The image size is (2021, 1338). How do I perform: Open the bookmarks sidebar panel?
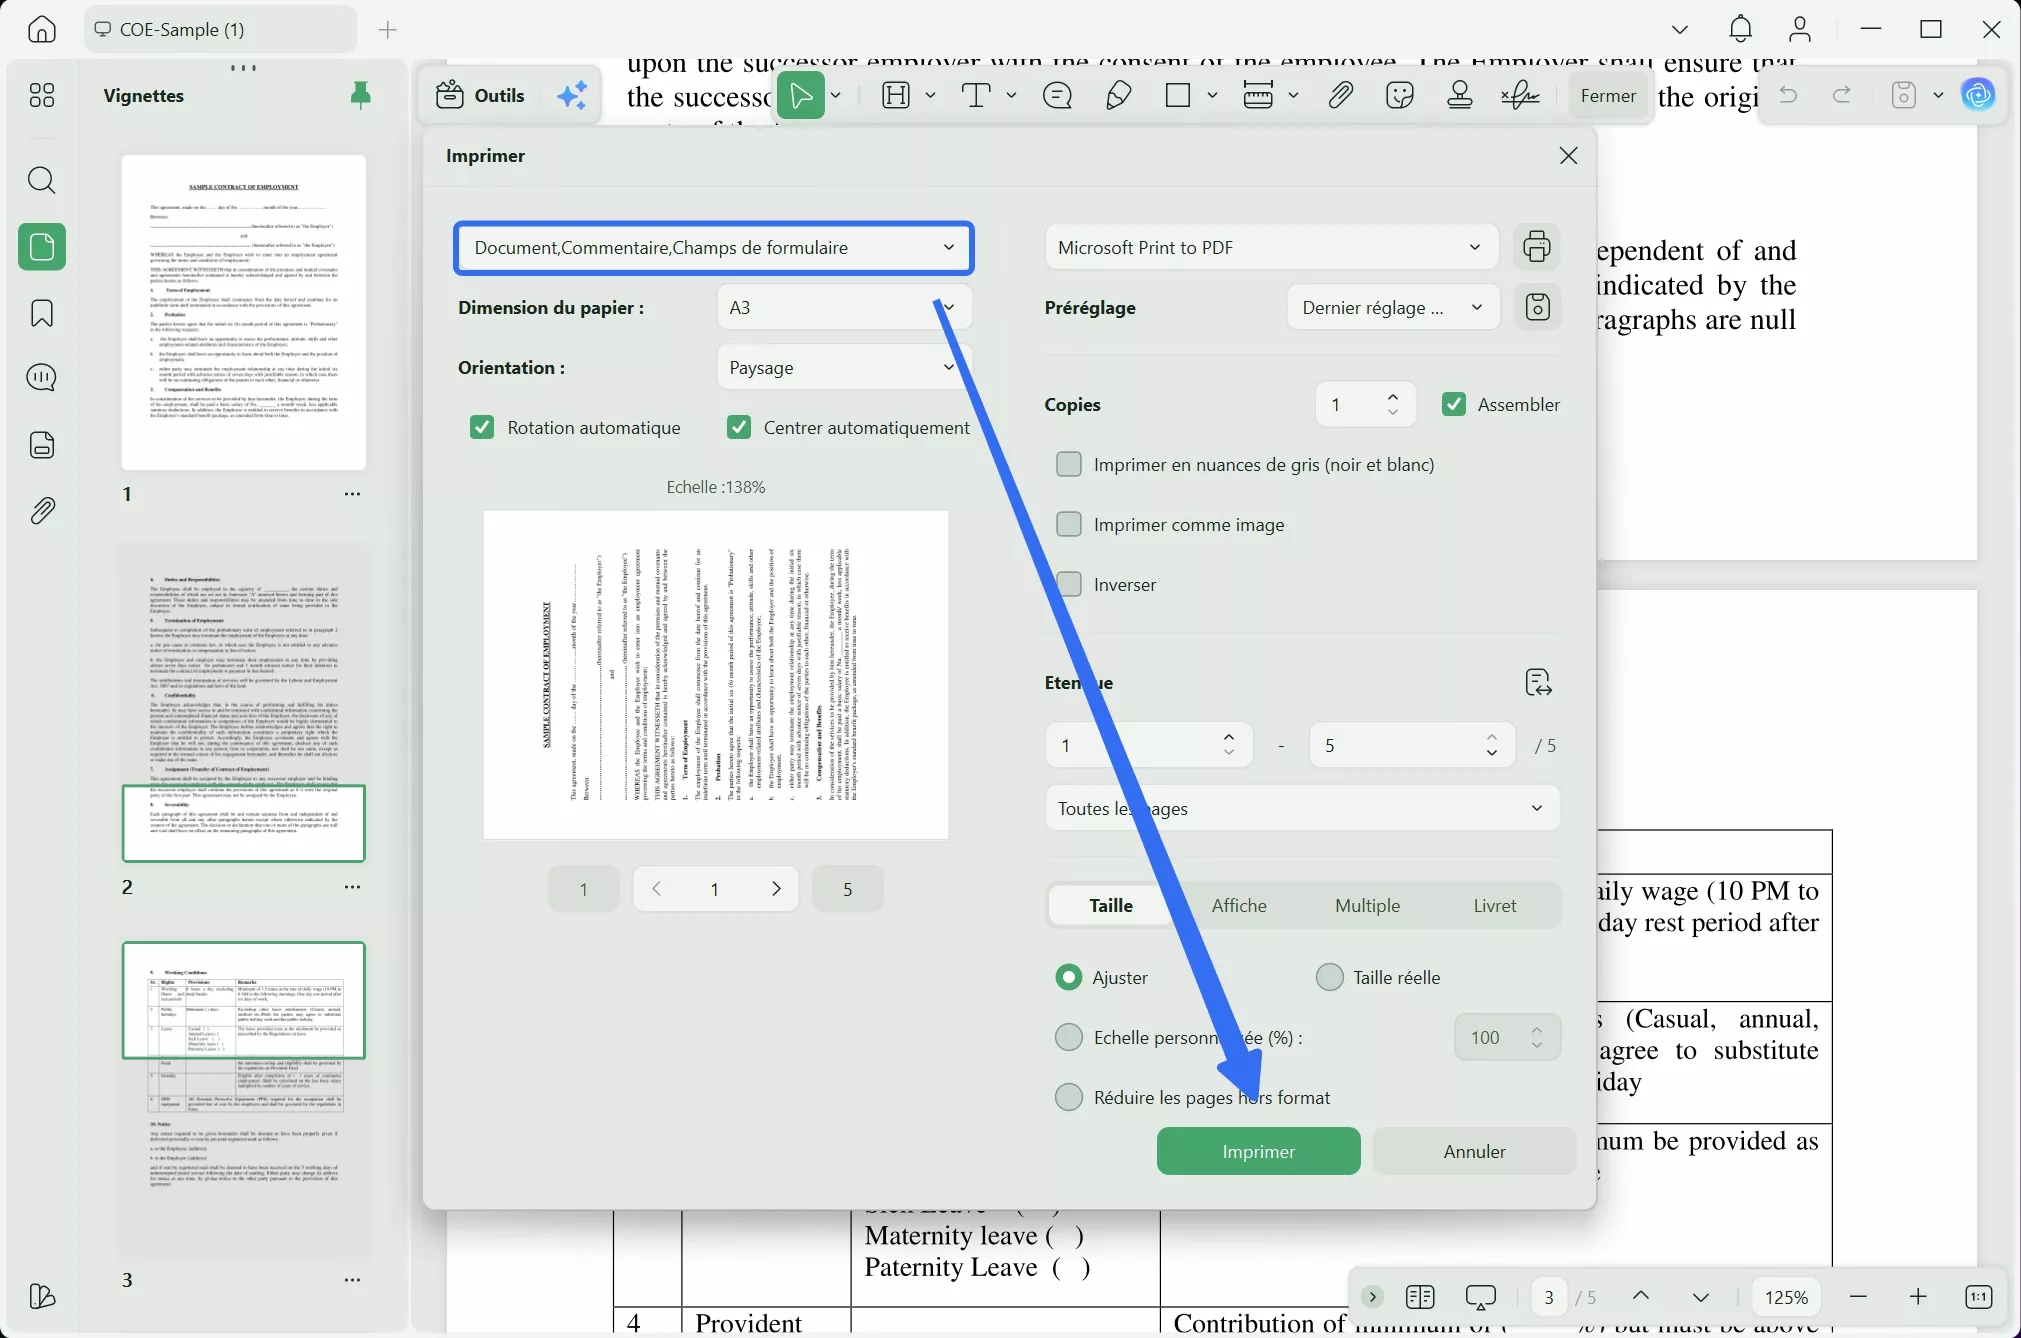42,313
